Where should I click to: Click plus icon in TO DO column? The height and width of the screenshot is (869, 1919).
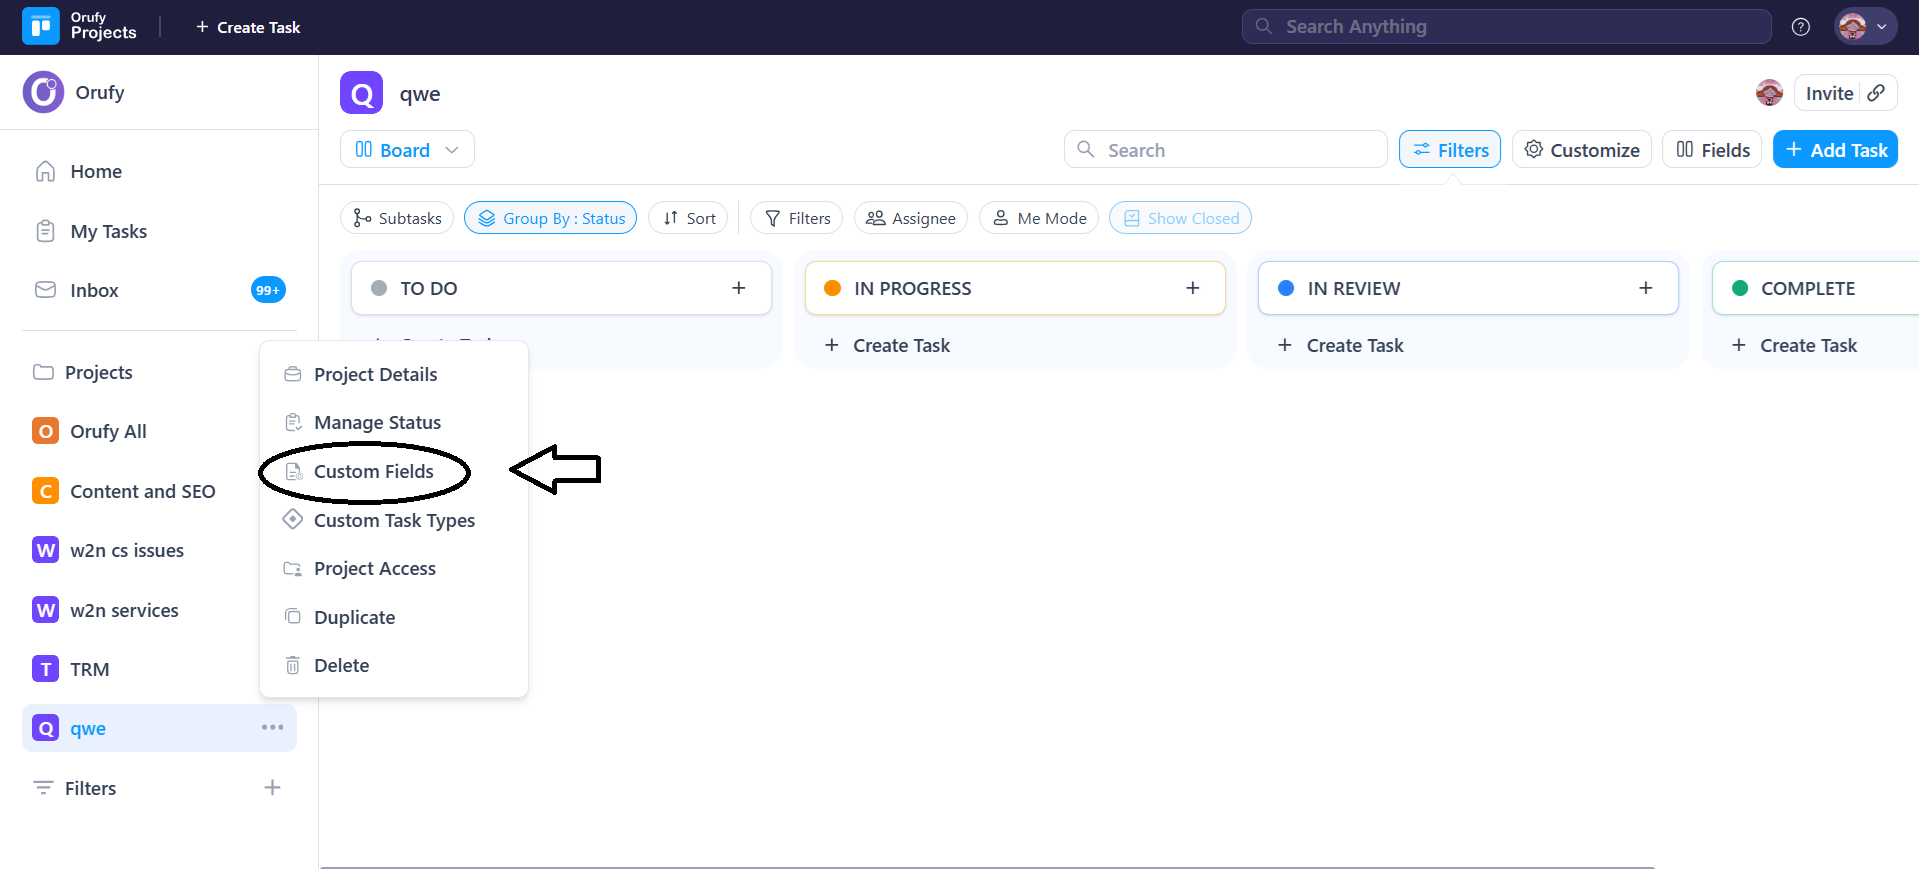click(738, 288)
